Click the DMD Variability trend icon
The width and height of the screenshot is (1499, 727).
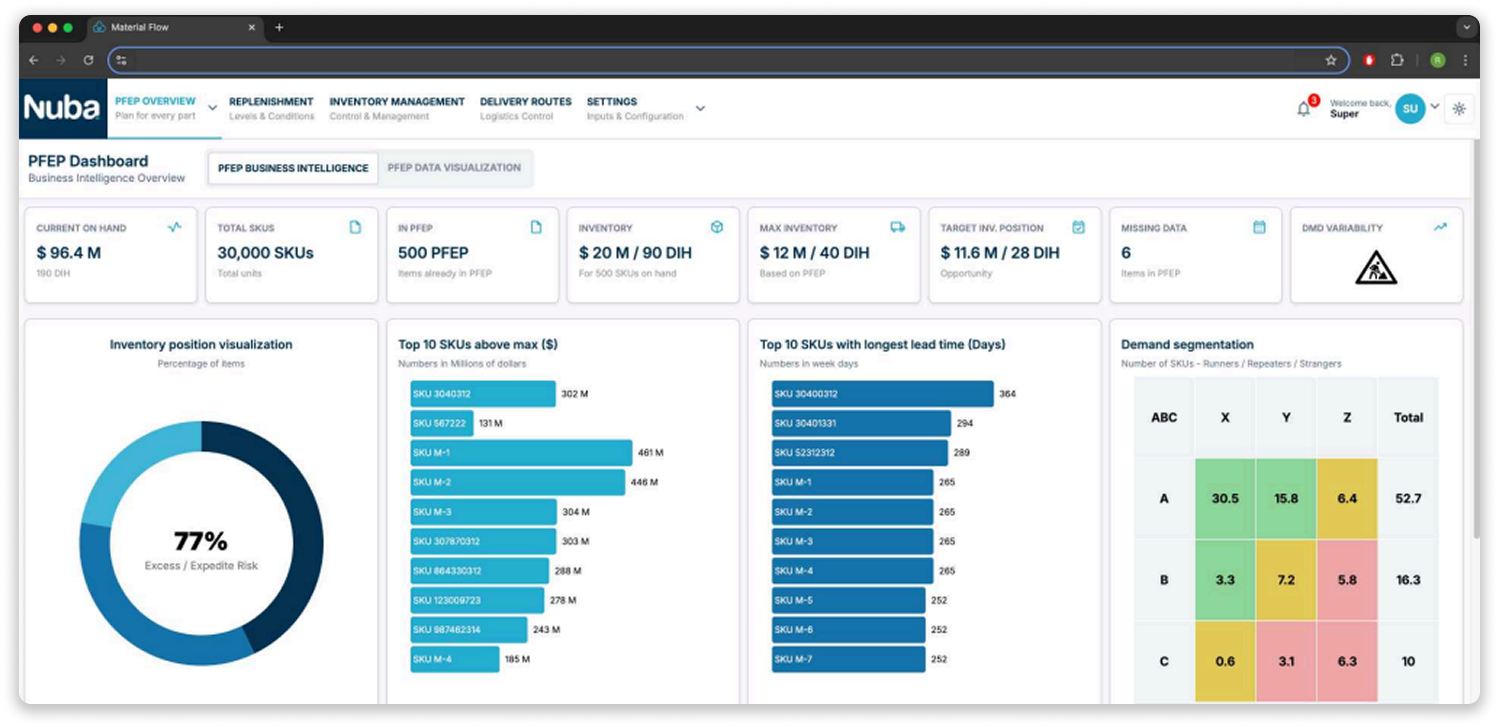tap(1440, 227)
